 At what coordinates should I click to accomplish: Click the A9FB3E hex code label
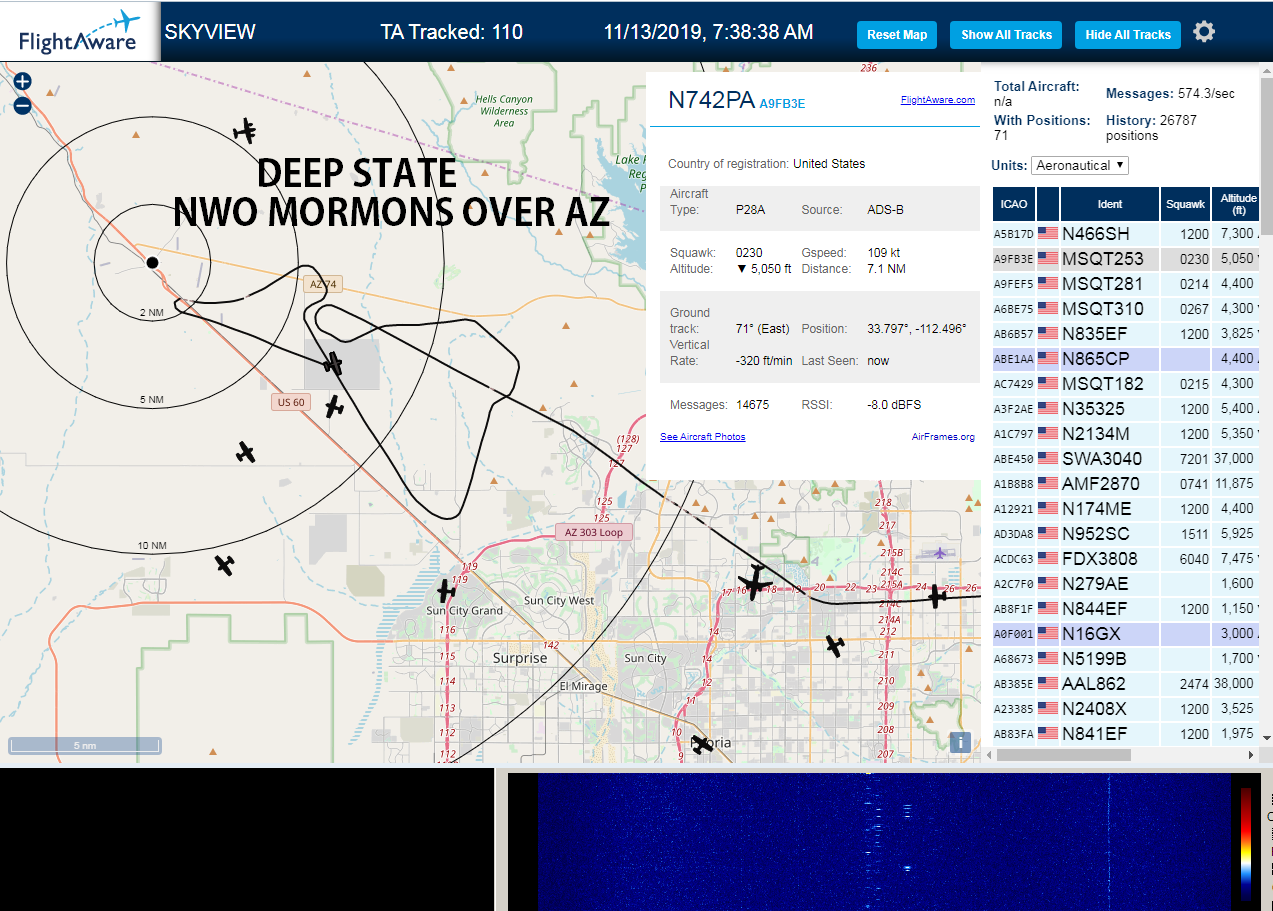pyautogui.click(x=782, y=103)
